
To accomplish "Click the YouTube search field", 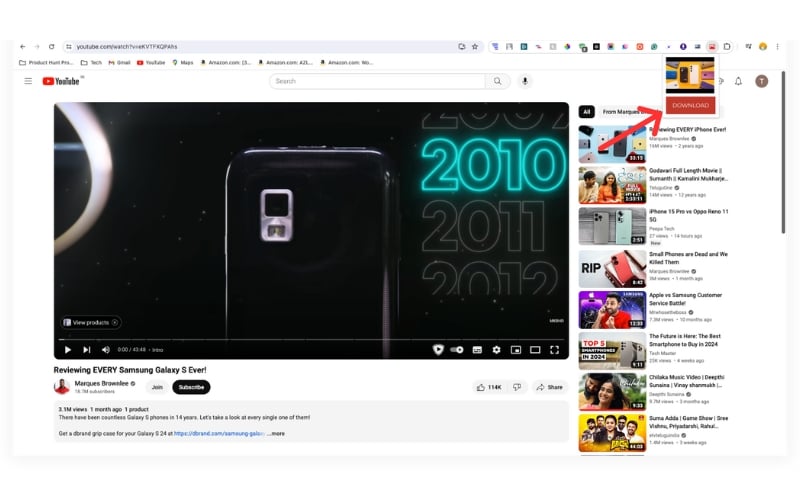I will pyautogui.click(x=378, y=81).
